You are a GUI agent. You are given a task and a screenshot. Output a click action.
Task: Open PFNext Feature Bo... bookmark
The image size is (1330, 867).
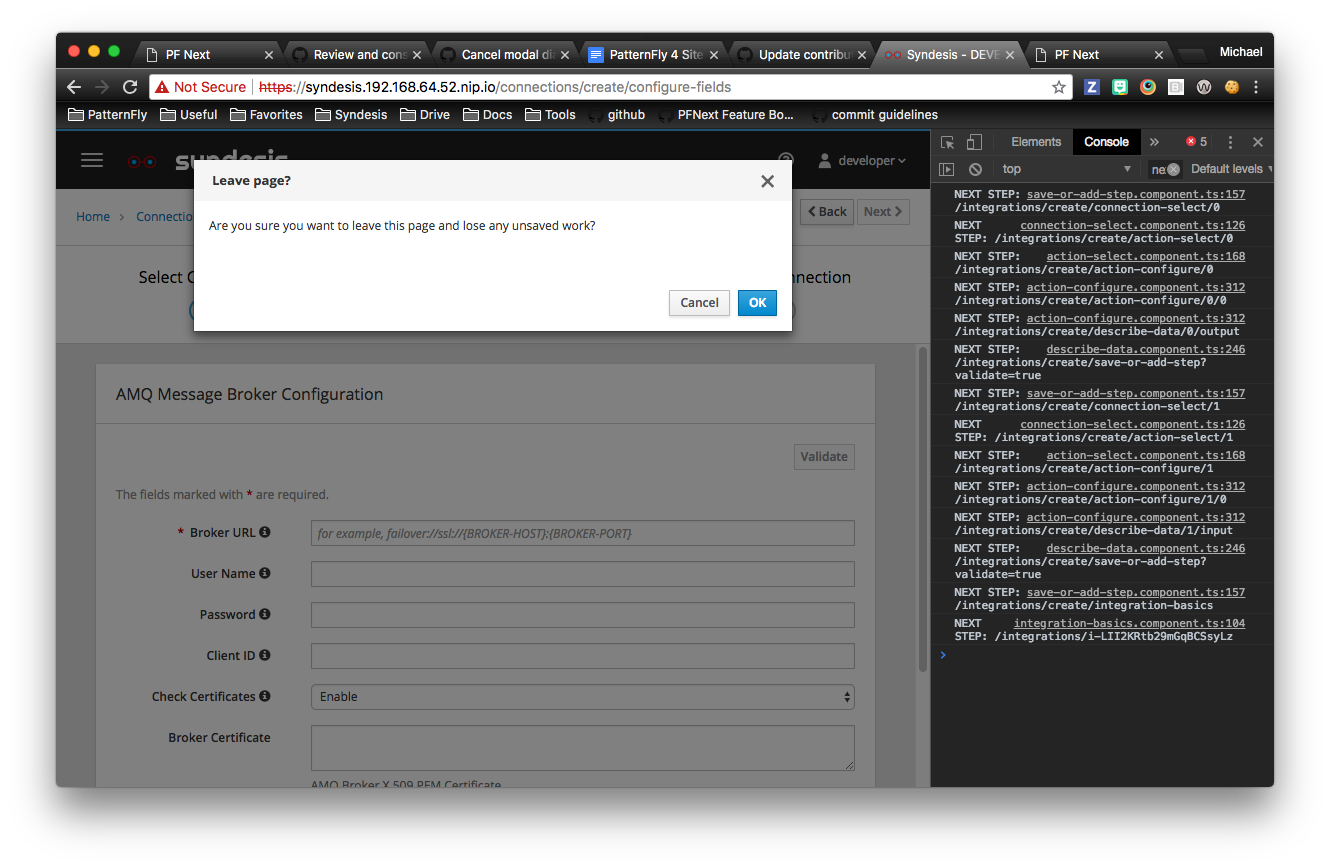tap(725, 115)
